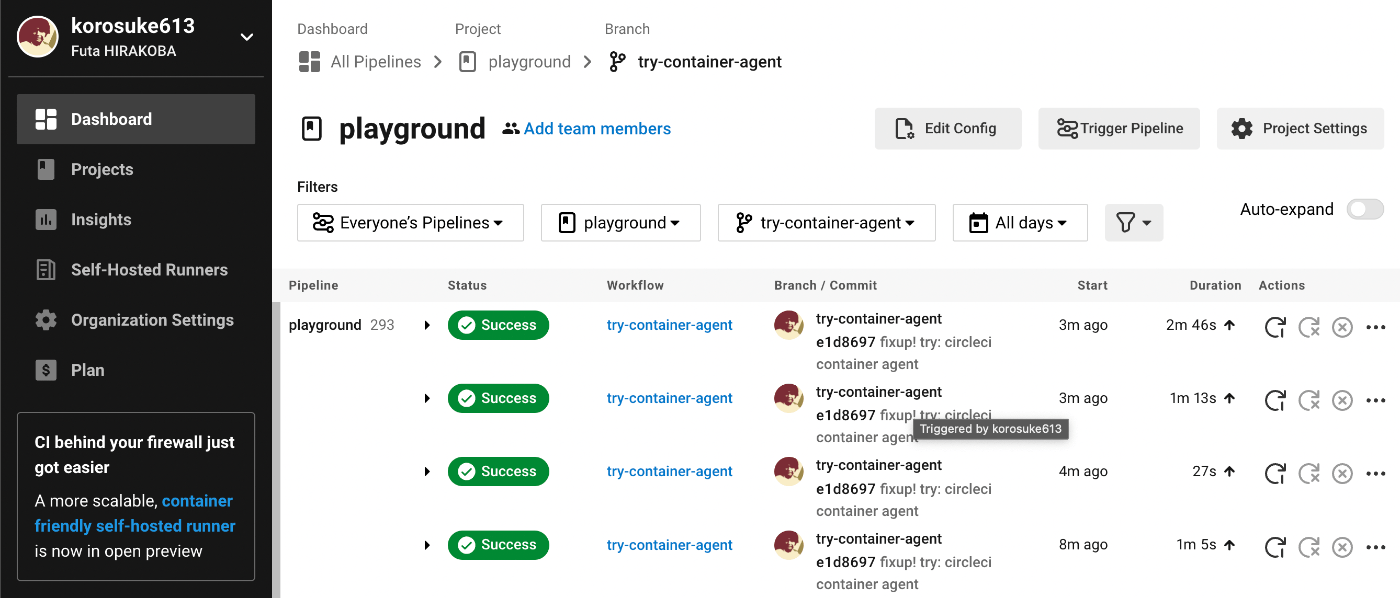The width and height of the screenshot is (1400, 598).
Task: Click commit hash e1d8697 in the 27s row
Action: pyautogui.click(x=846, y=489)
